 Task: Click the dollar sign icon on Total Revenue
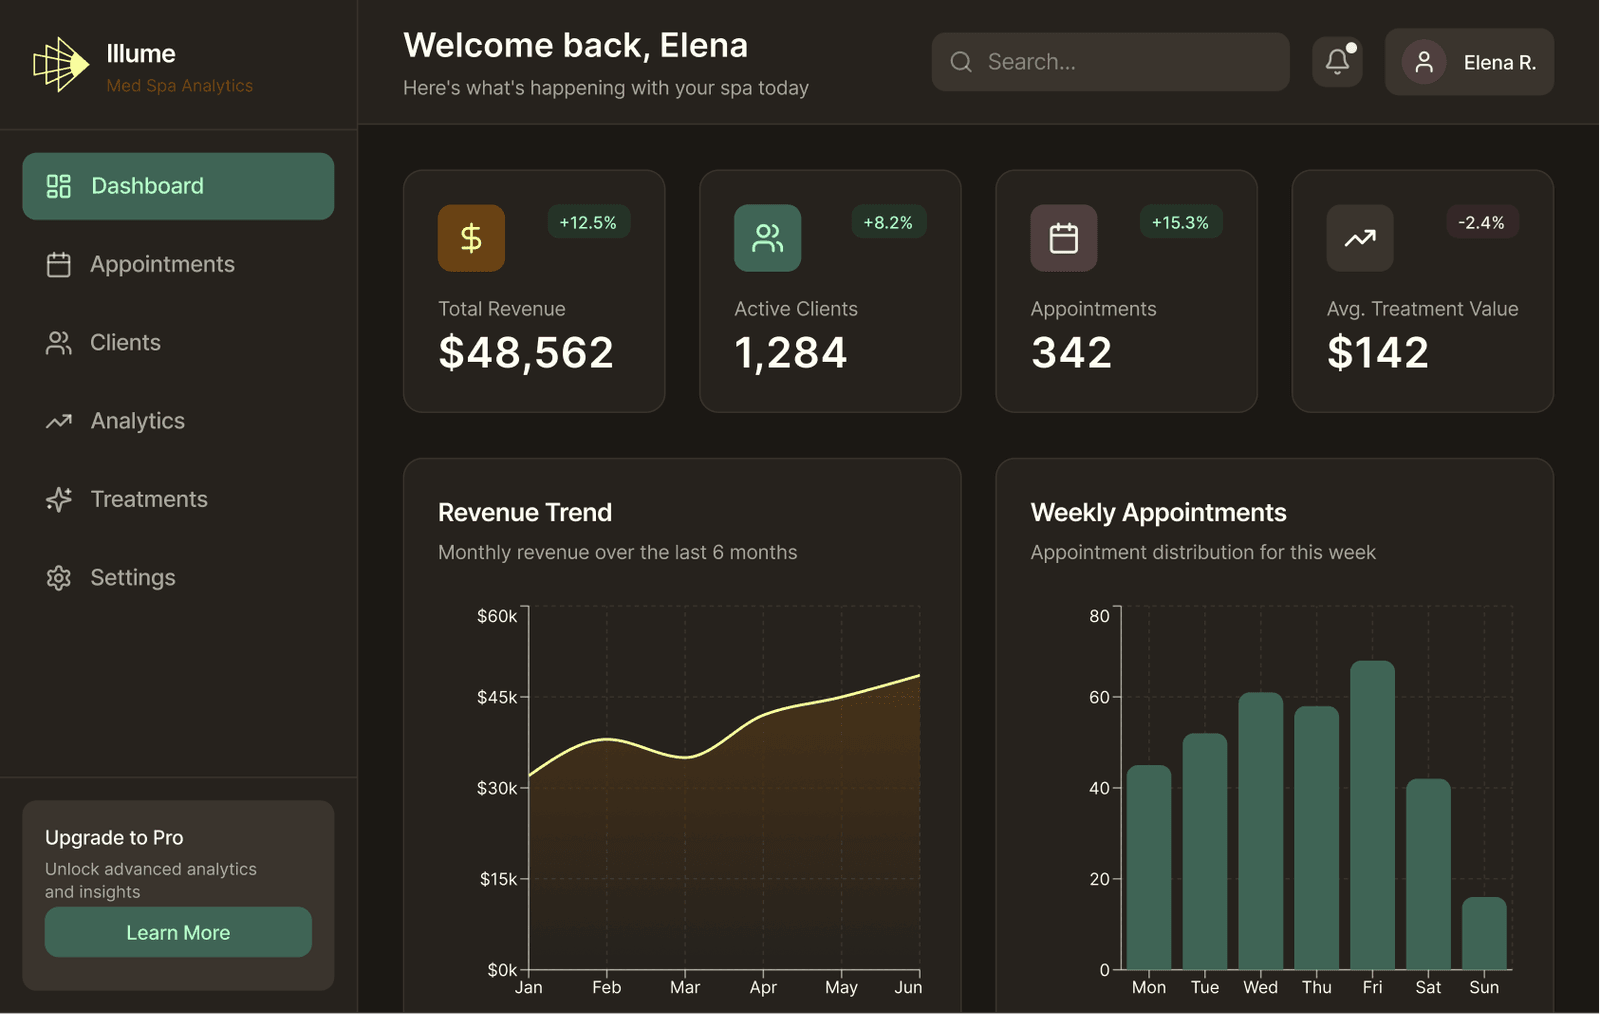click(x=471, y=238)
